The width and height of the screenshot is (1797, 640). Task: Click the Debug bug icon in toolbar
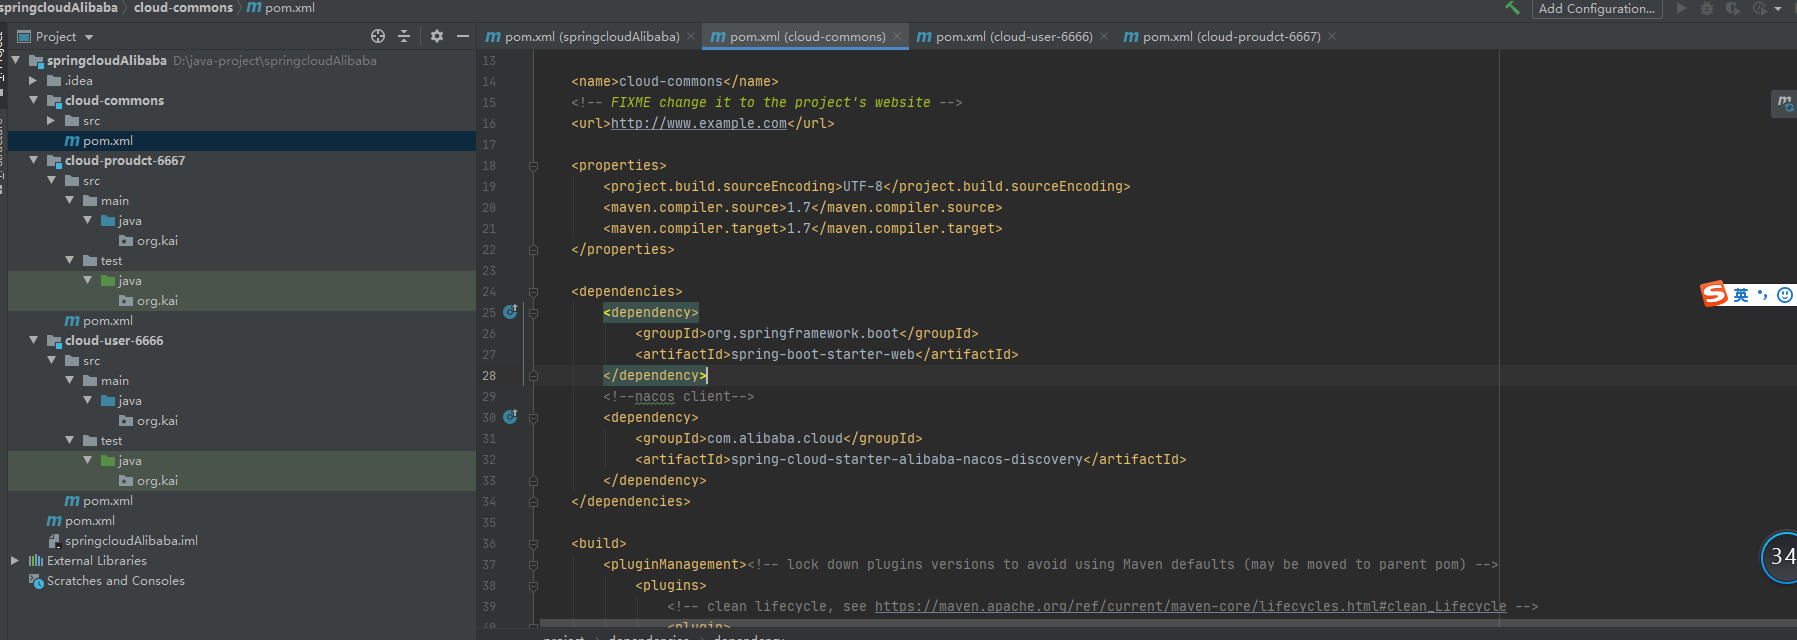[1707, 8]
